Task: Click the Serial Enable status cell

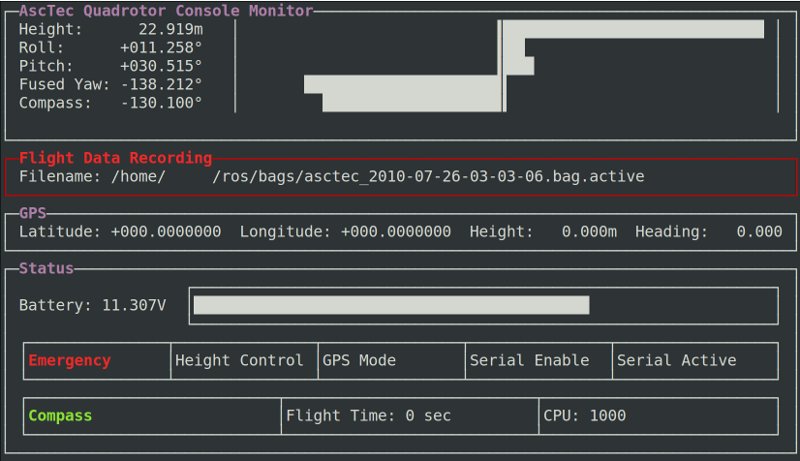Action: [529, 361]
